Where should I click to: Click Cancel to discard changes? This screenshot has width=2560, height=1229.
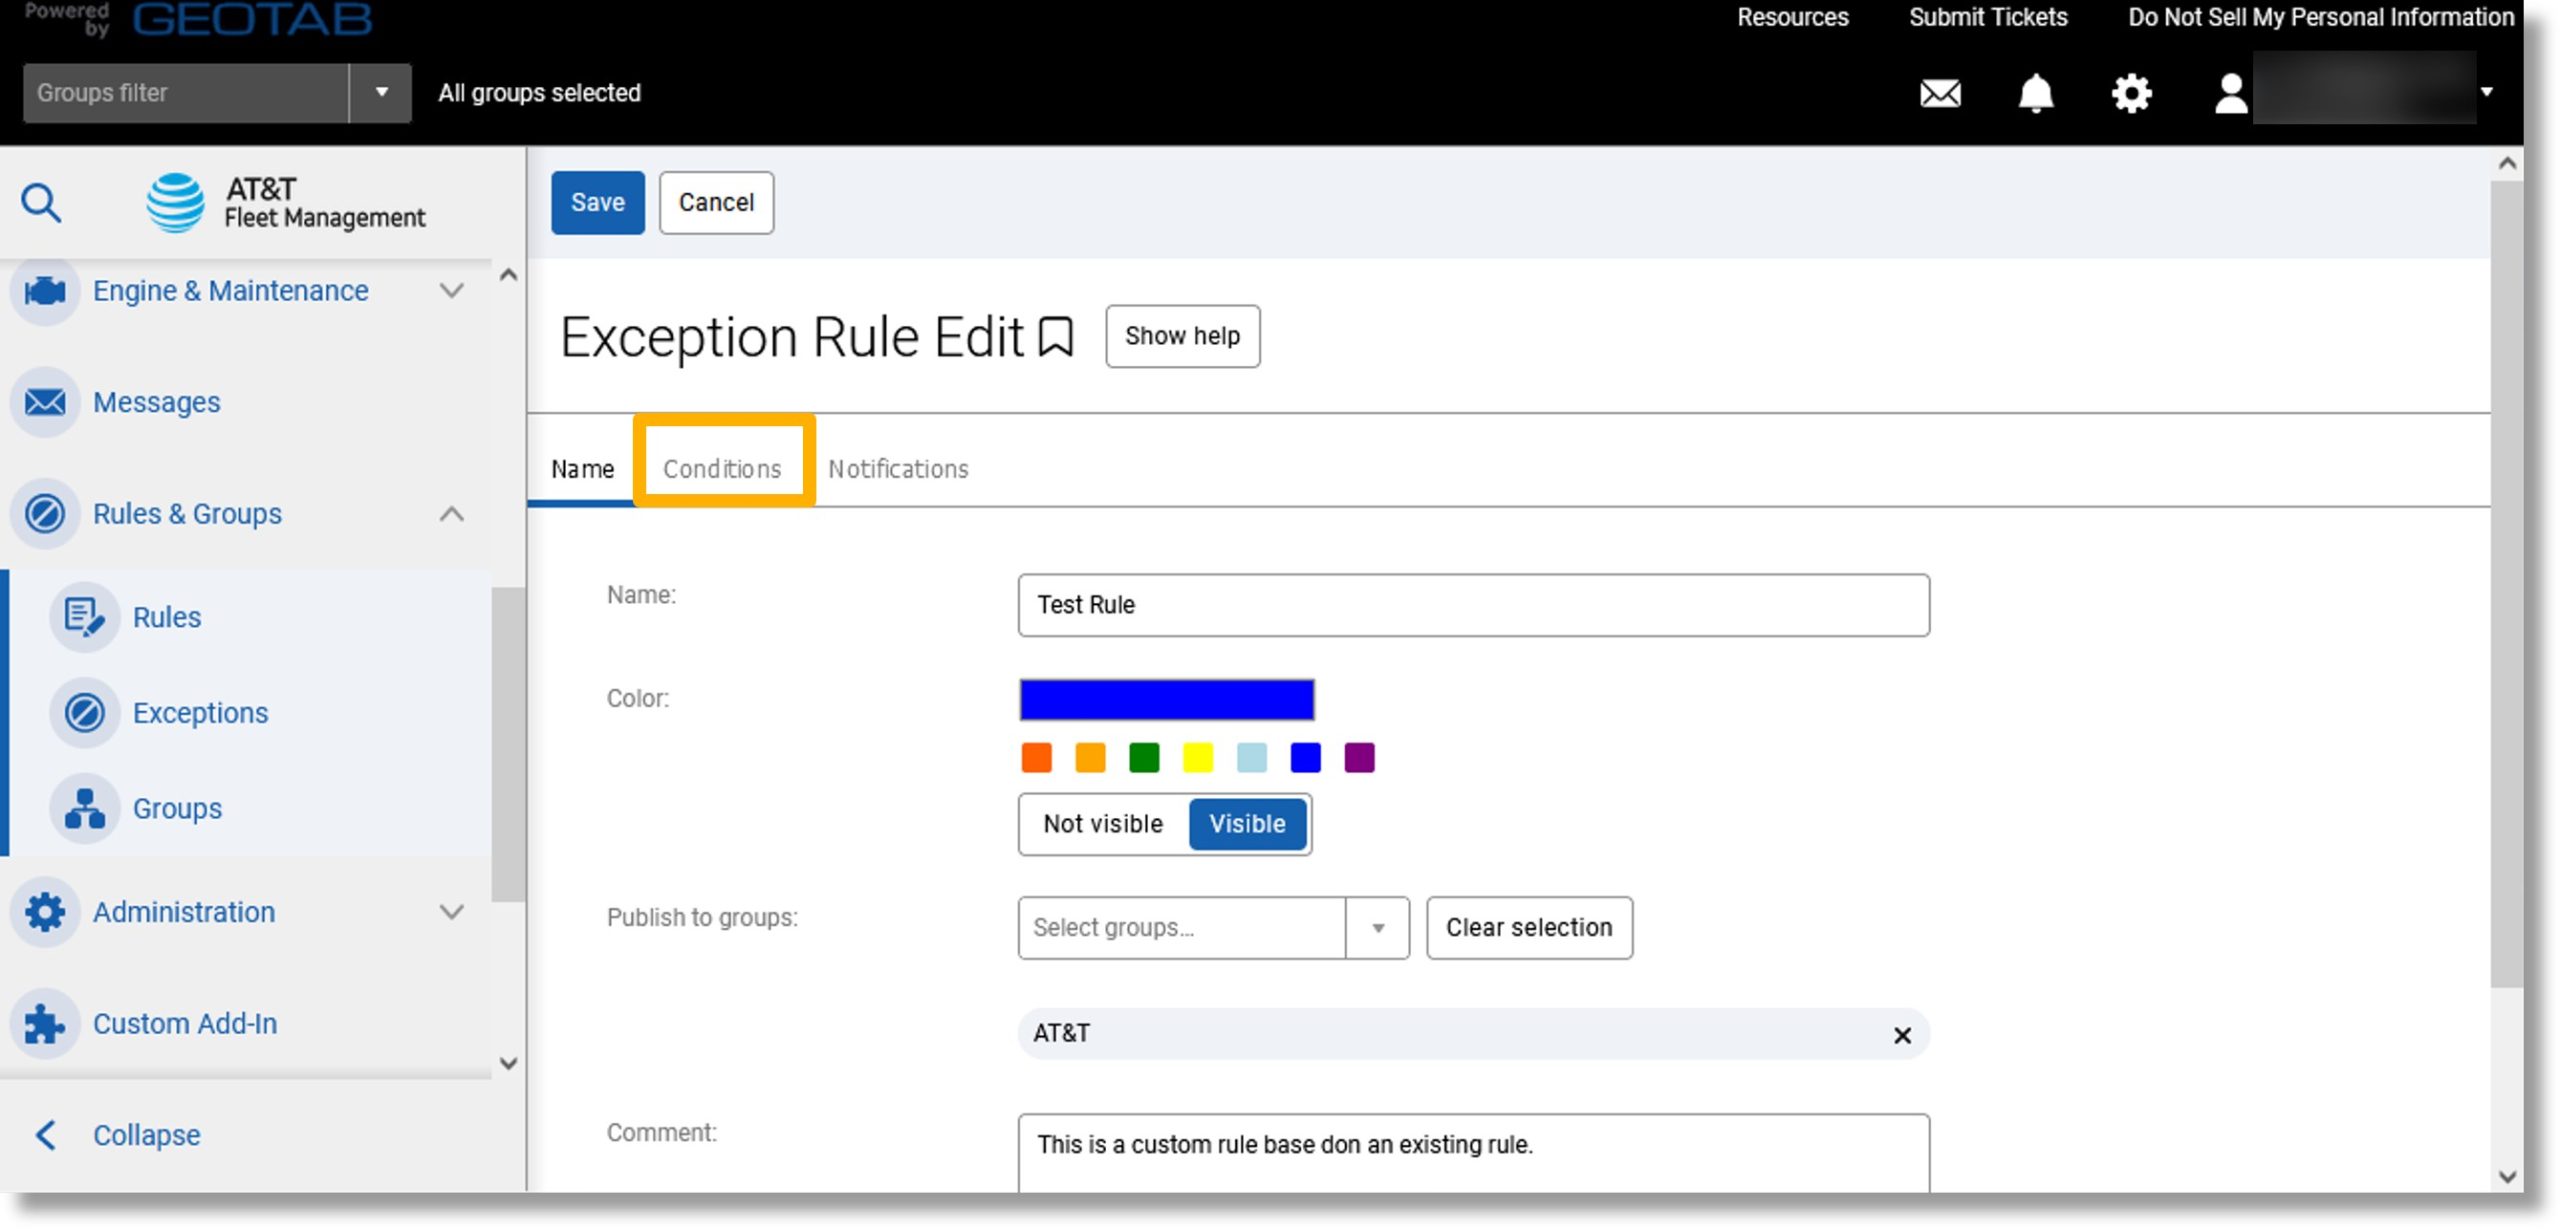click(715, 201)
